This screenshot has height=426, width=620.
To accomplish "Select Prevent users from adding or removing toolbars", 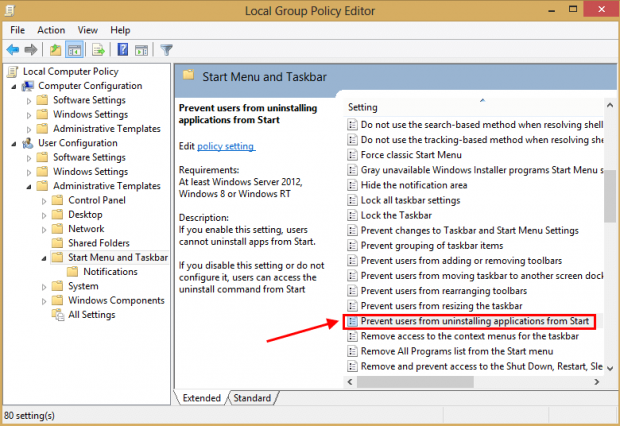I will (x=461, y=261).
